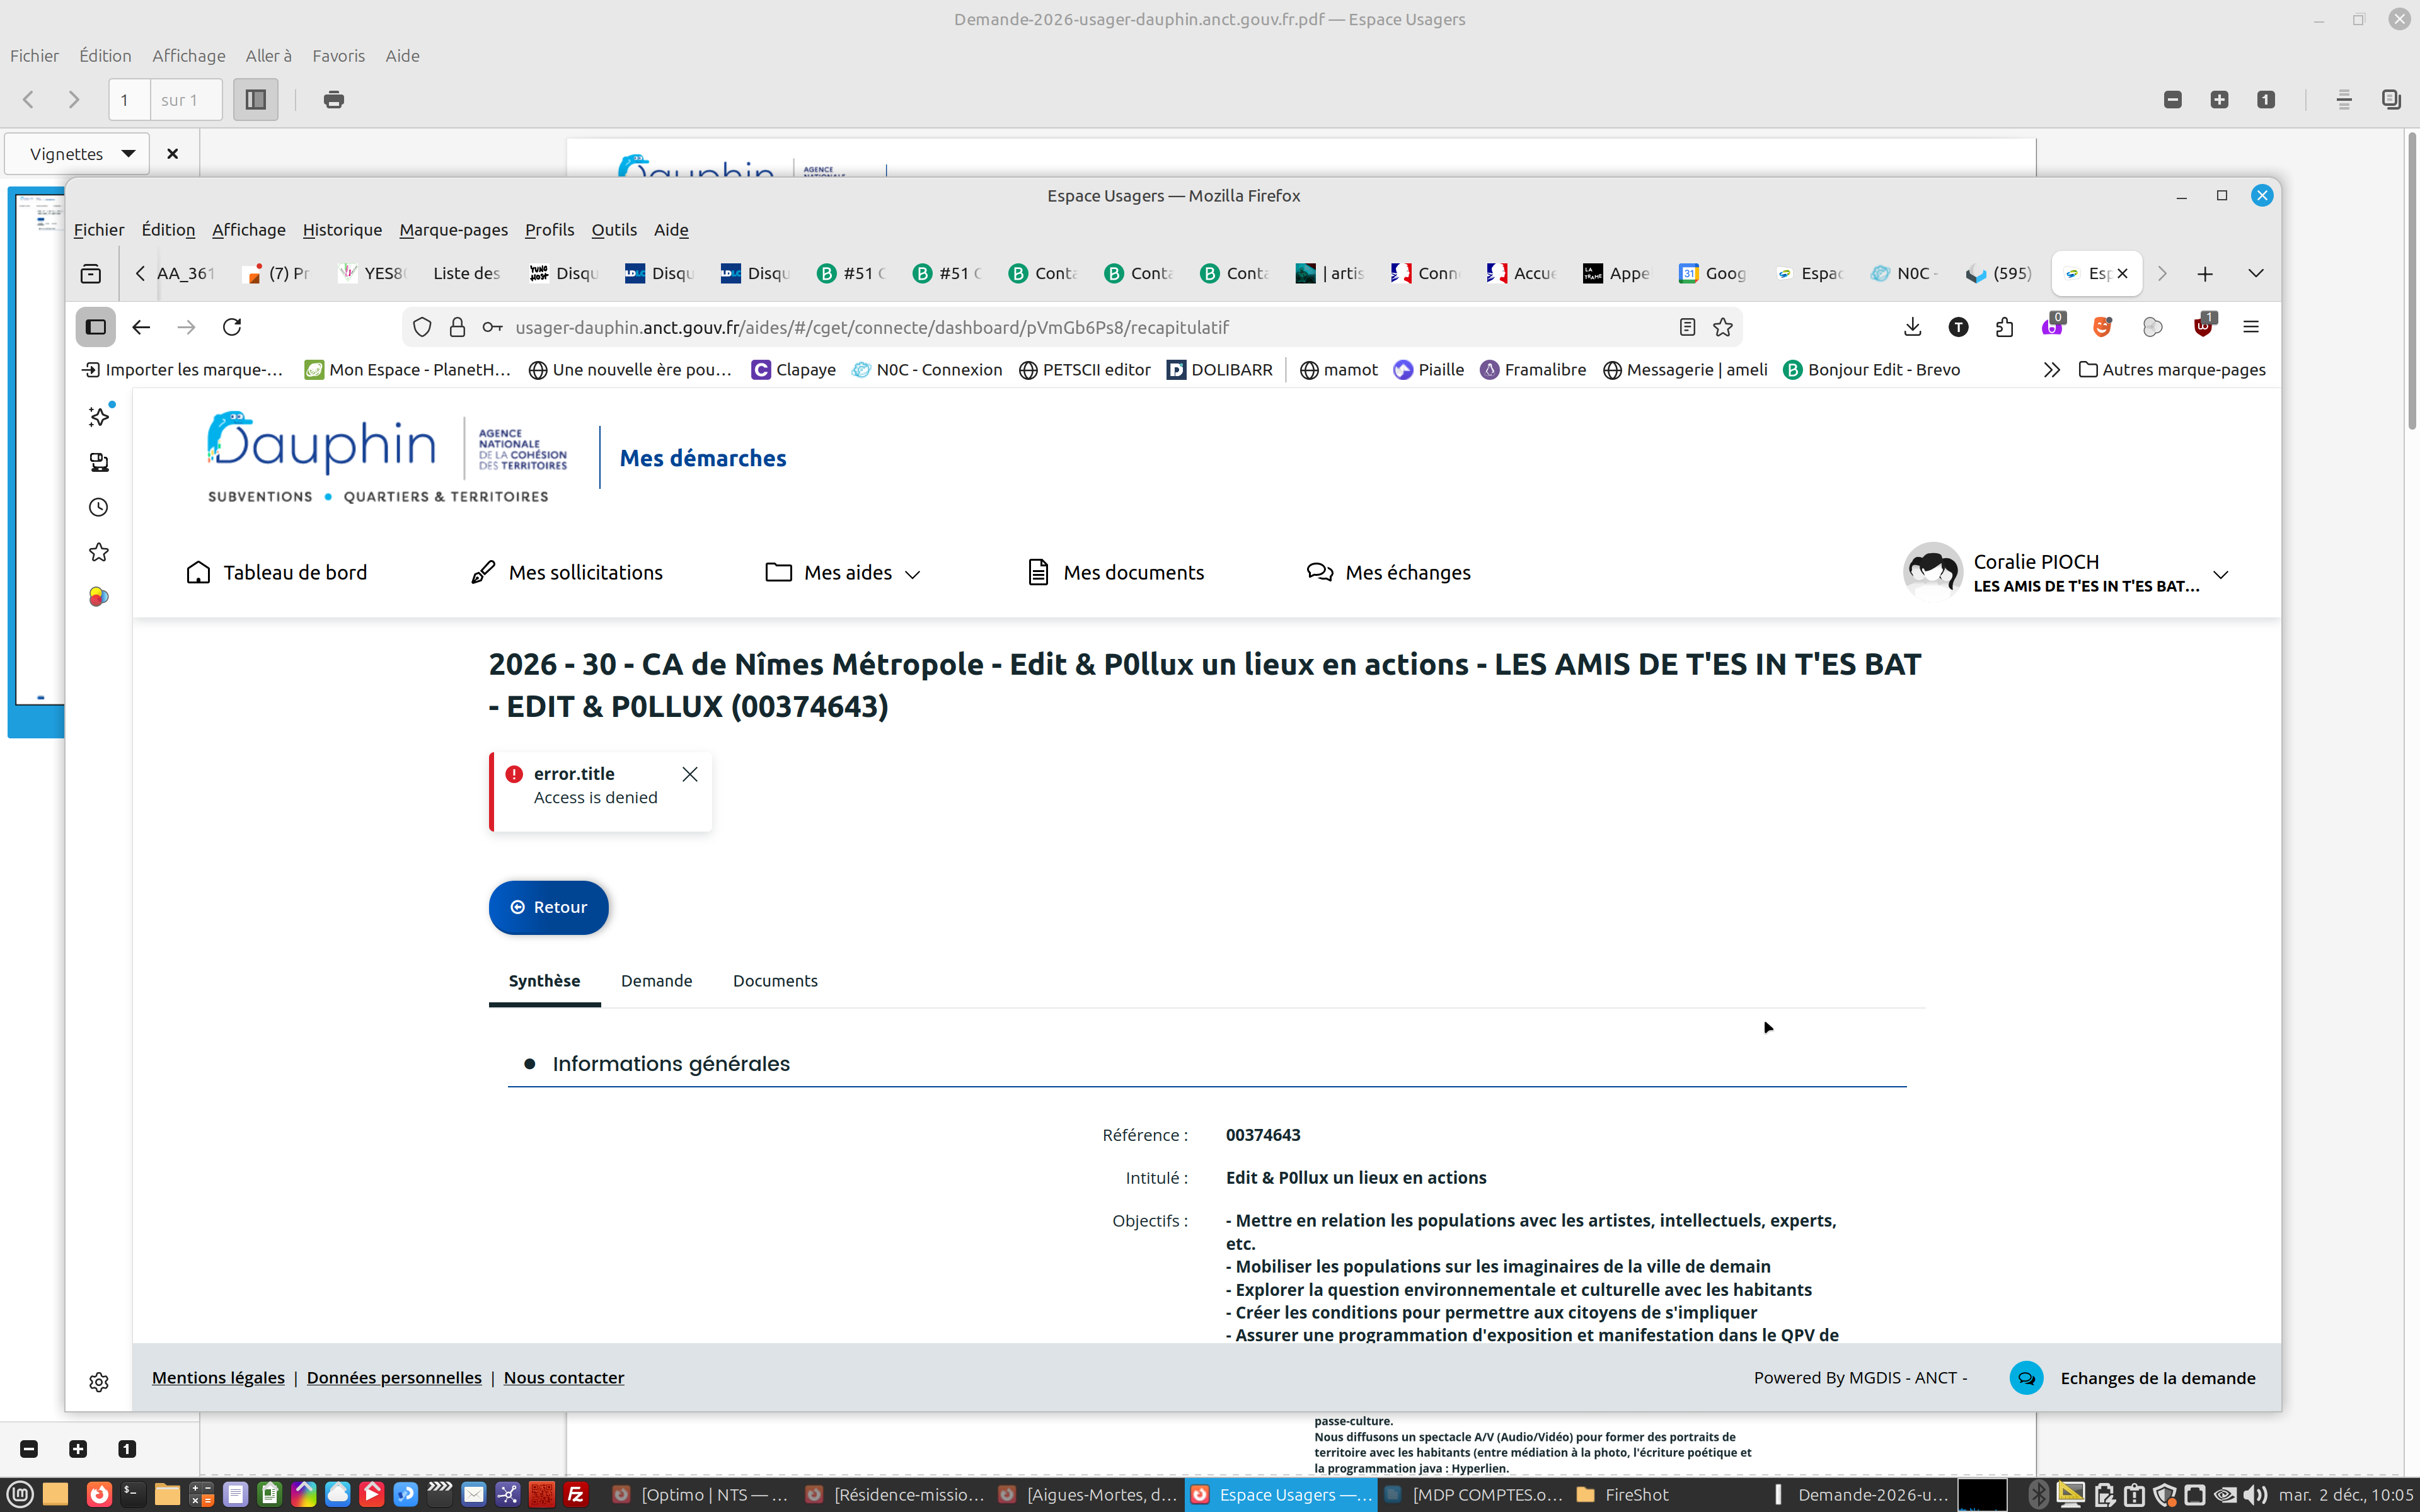The image size is (2420, 1512).
Task: Open Firefox extensions puzzle icon
Action: click(2004, 327)
